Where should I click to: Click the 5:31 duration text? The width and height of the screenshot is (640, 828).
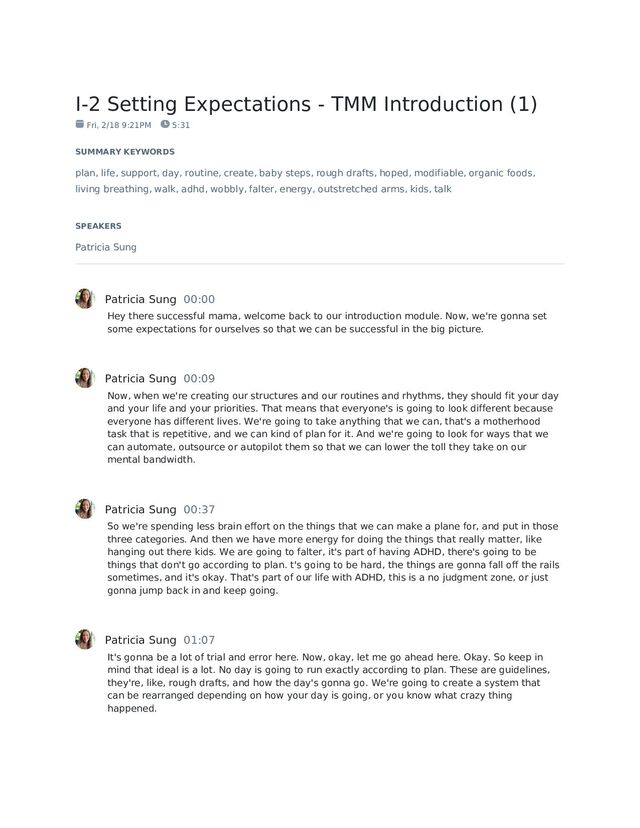(x=181, y=126)
